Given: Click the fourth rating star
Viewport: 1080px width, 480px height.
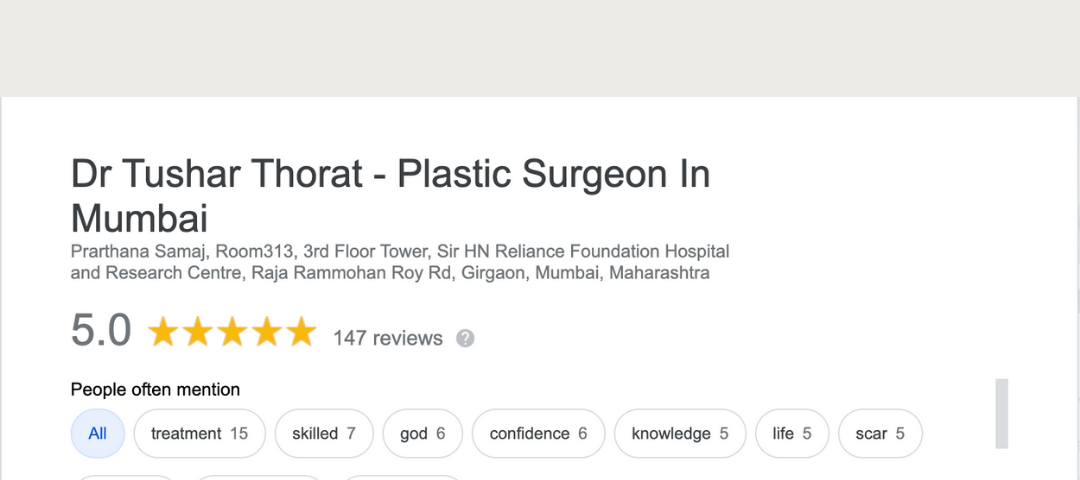Looking at the screenshot, I should point(266,332).
